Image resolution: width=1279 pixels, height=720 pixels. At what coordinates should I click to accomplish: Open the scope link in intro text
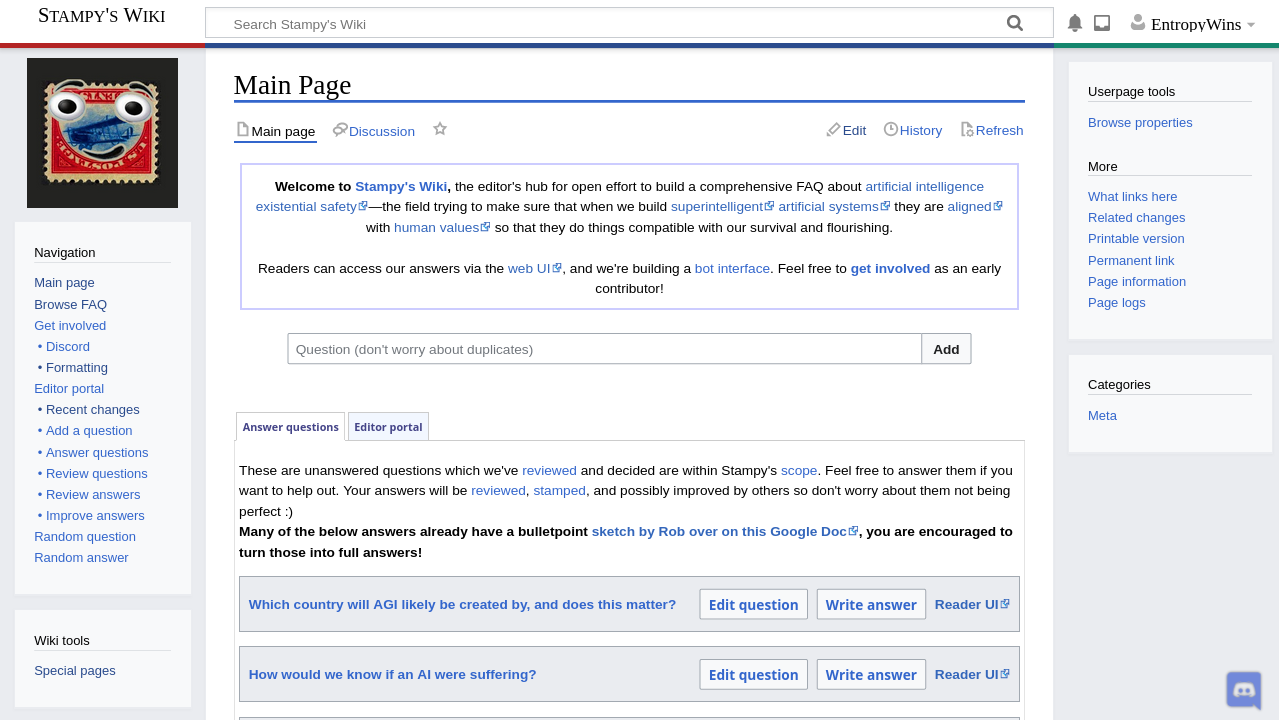tap(799, 470)
